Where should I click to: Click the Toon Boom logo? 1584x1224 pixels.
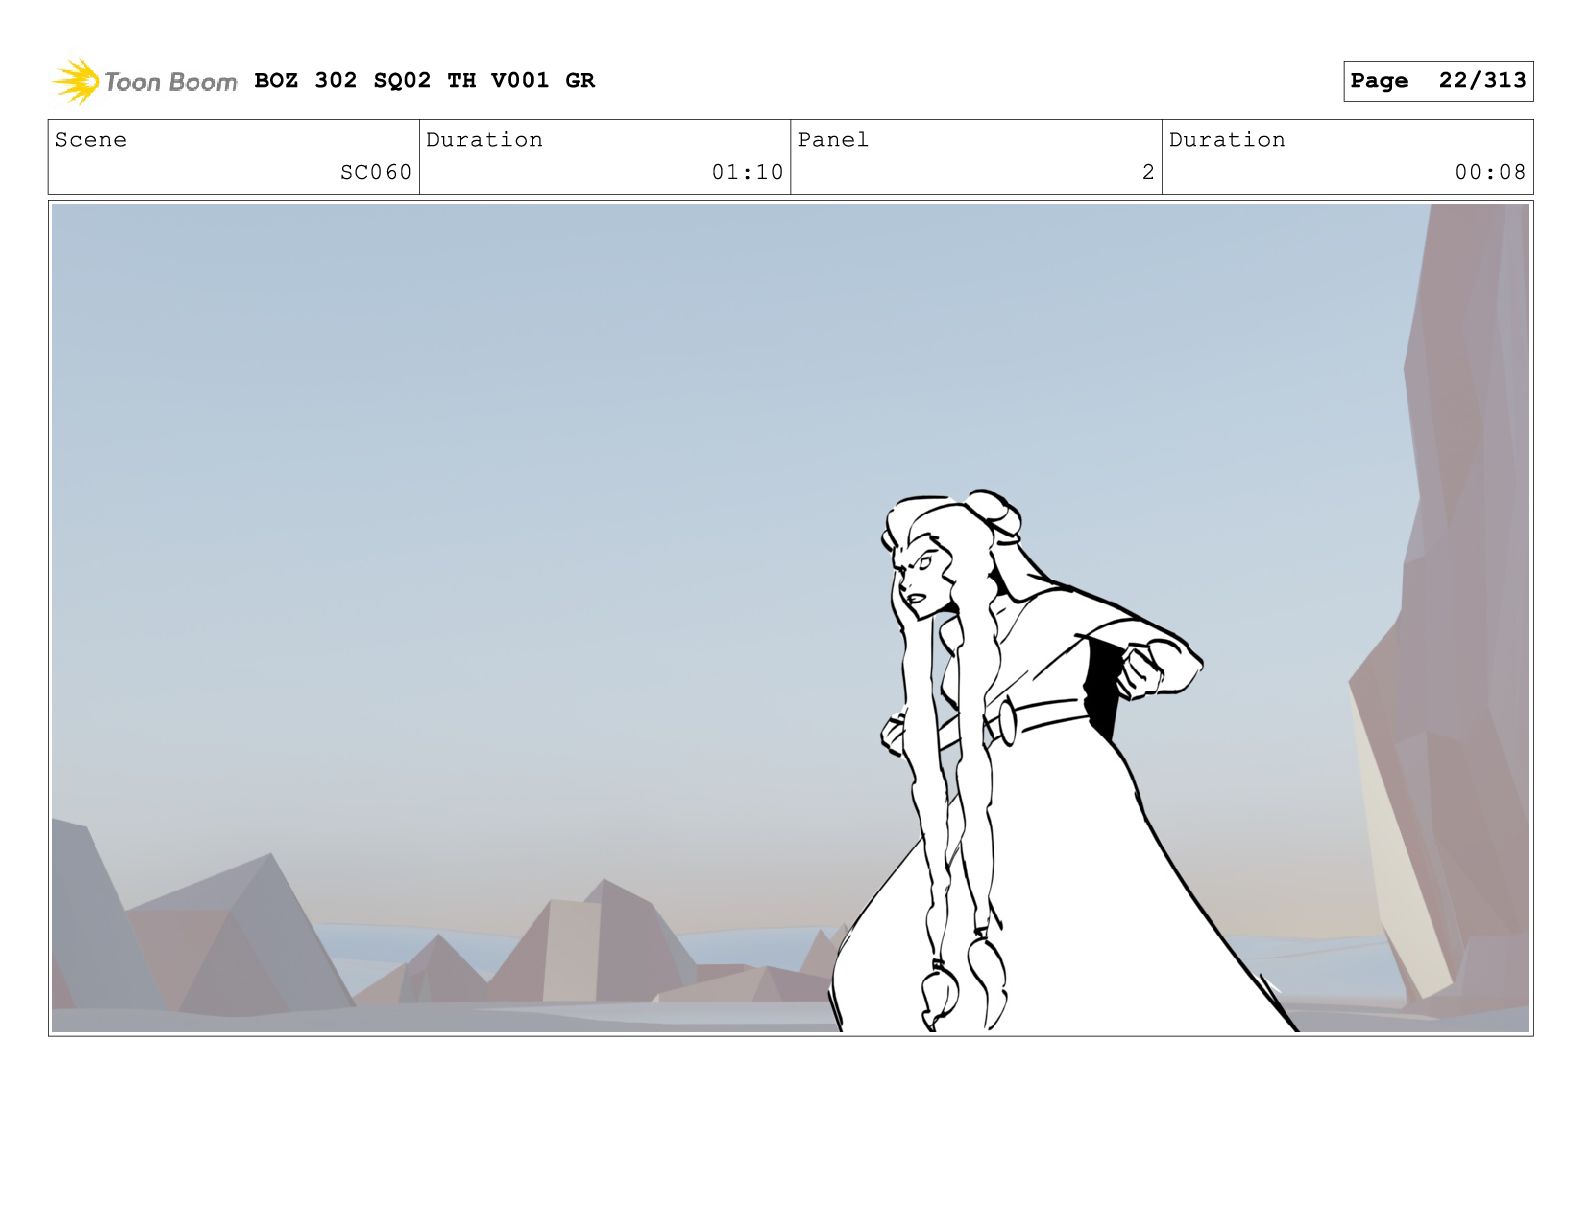(144, 81)
